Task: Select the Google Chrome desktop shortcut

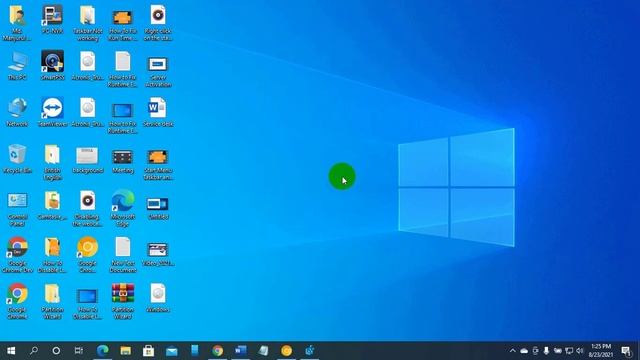Action: click(x=17, y=302)
